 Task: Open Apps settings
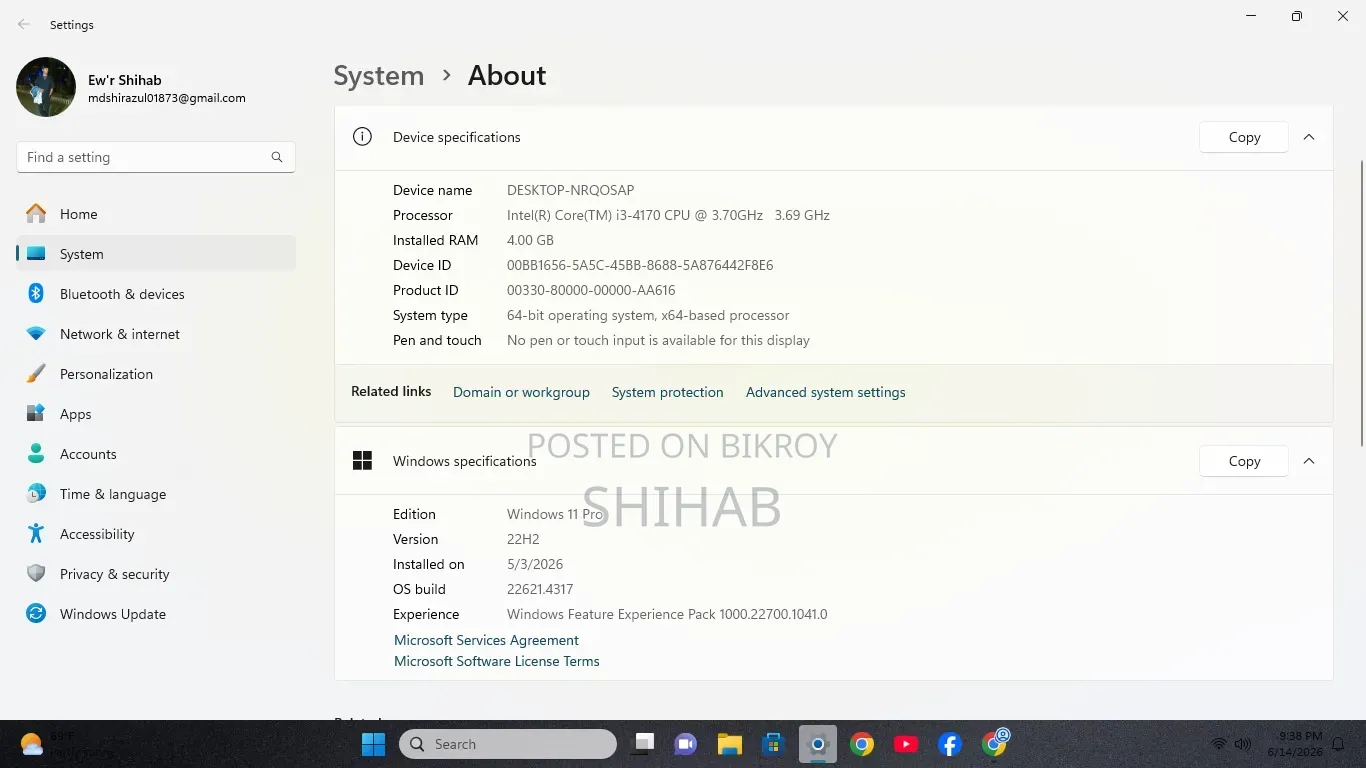click(156, 414)
